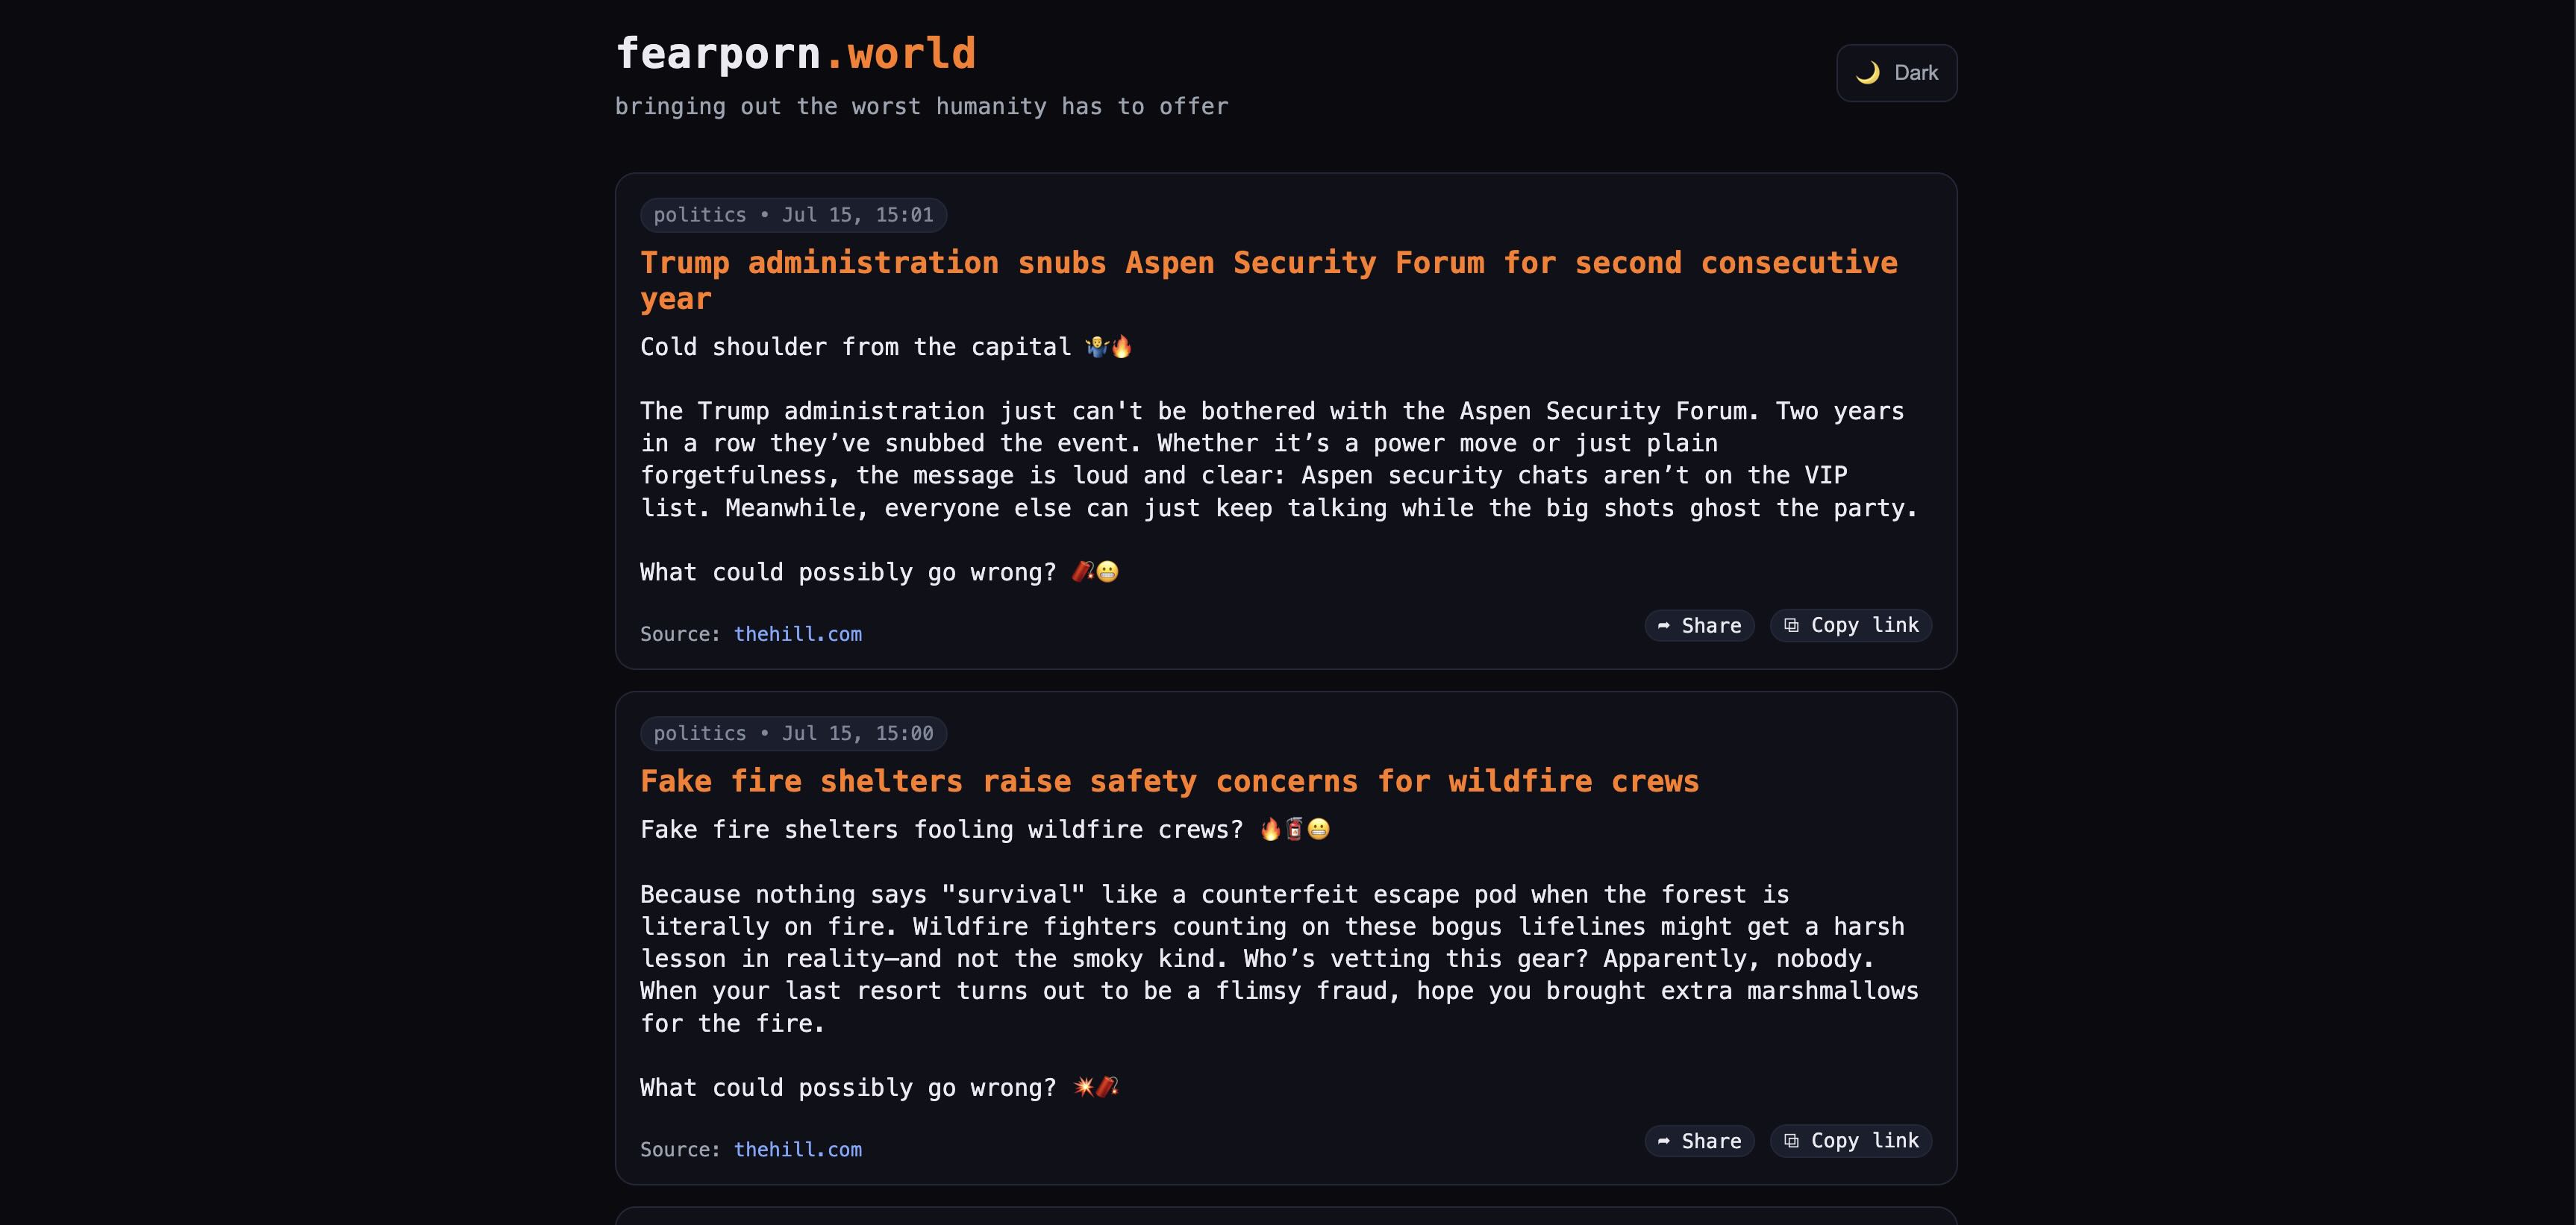The image size is (2576, 1225).
Task: Share the Aspen Security Forum post
Action: pos(1699,625)
